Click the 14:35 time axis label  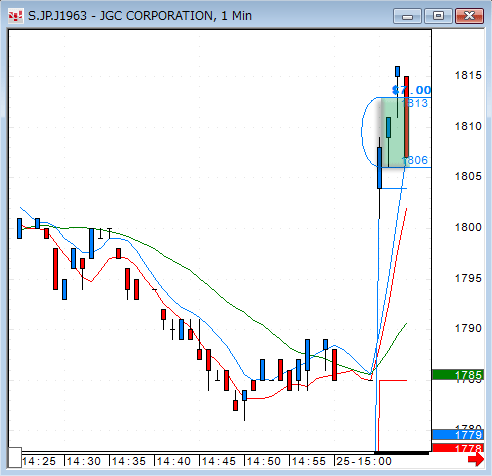pyautogui.click(x=129, y=461)
